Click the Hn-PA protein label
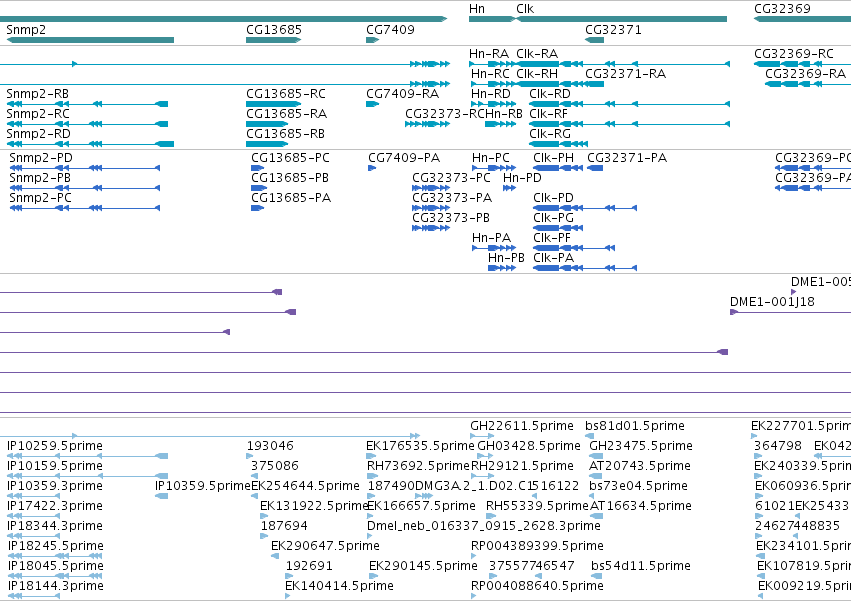The width and height of the screenshot is (851, 601). [491, 238]
